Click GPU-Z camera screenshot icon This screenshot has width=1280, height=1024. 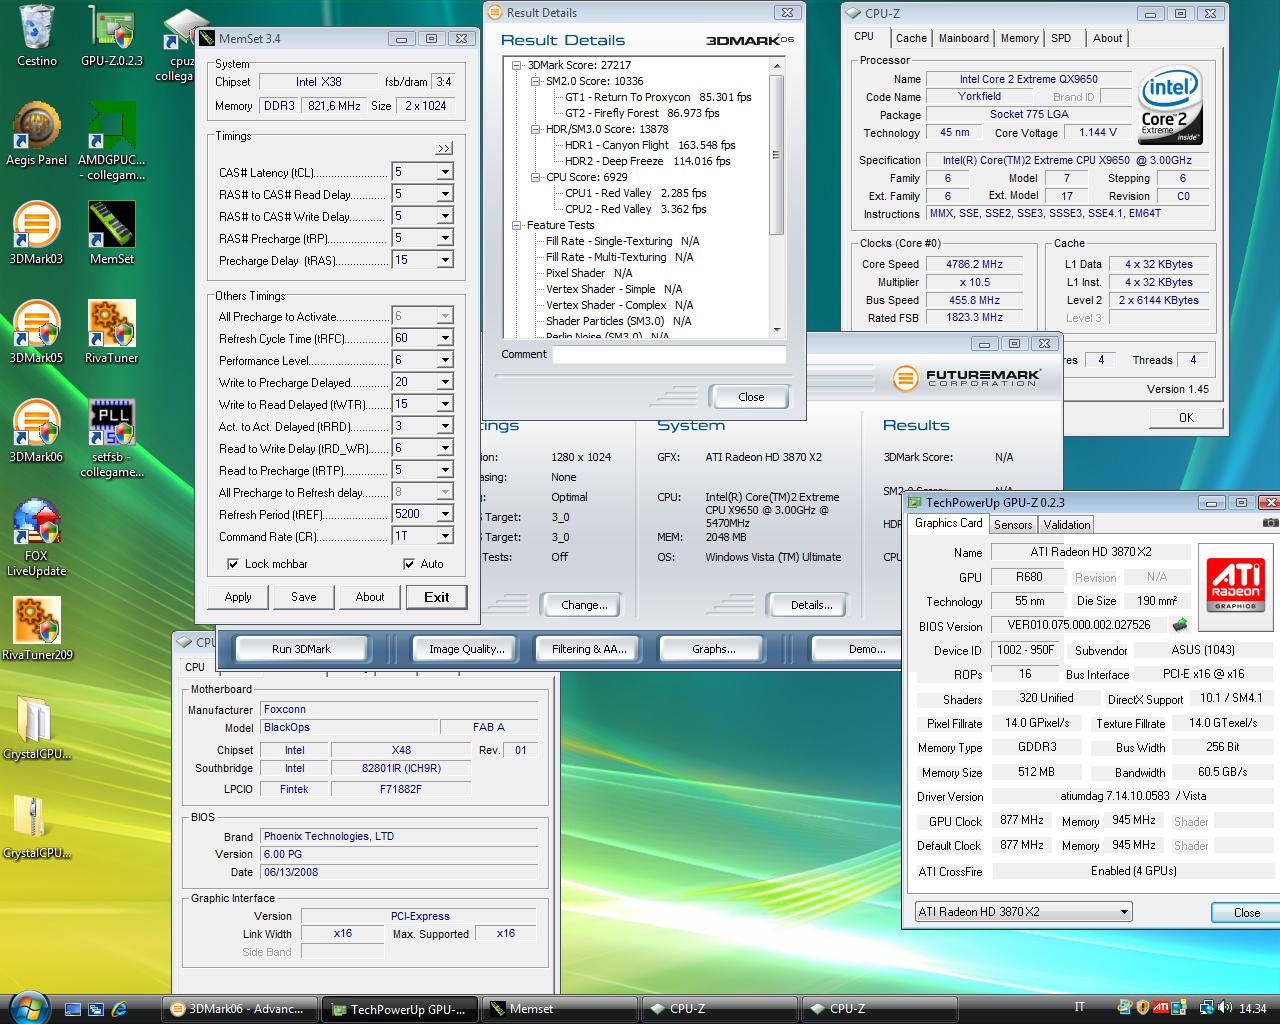(1270, 522)
